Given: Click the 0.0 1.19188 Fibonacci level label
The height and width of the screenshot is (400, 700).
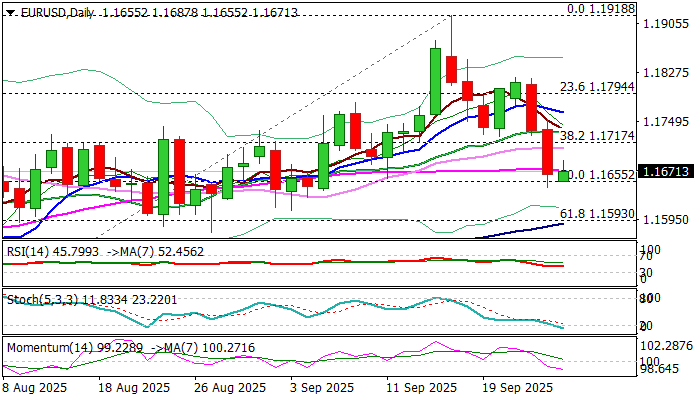Looking at the screenshot, I should coord(600,8).
